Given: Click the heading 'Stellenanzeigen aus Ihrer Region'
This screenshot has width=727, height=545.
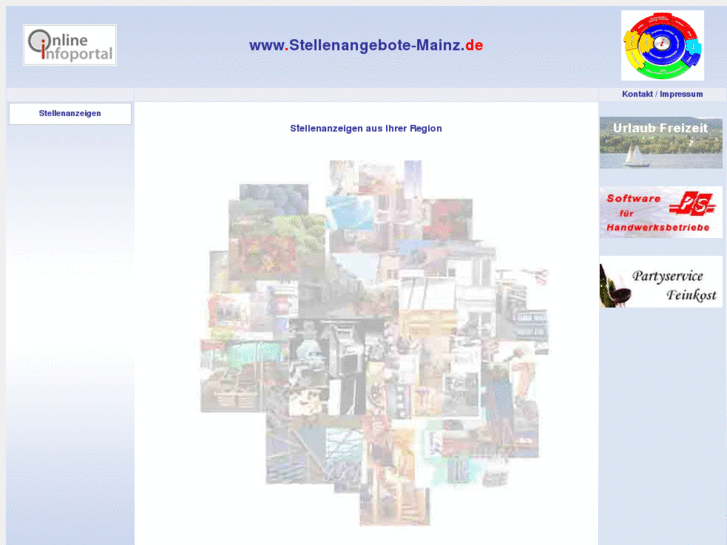Looking at the screenshot, I should [x=366, y=128].
